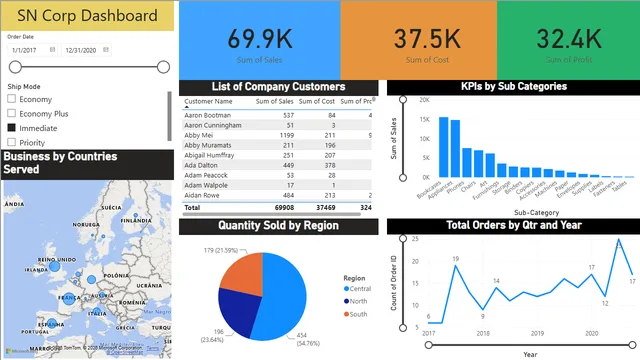The width and height of the screenshot is (640, 360).
Task: Click top handle of Count of Order ID slider
Action: (403, 238)
